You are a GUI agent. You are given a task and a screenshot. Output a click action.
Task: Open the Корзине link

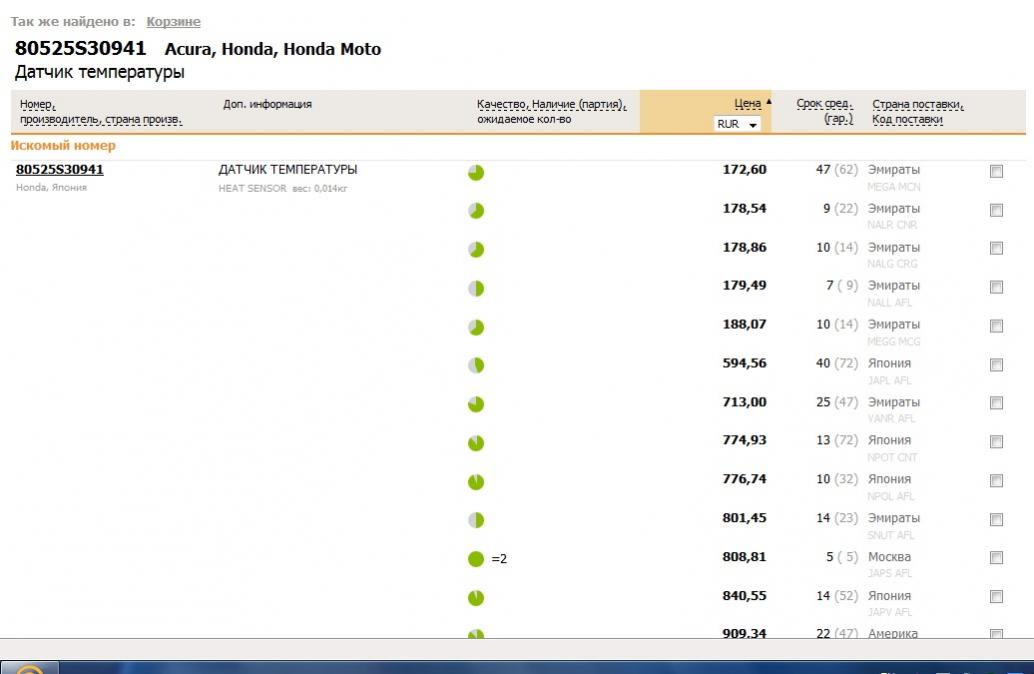[173, 22]
